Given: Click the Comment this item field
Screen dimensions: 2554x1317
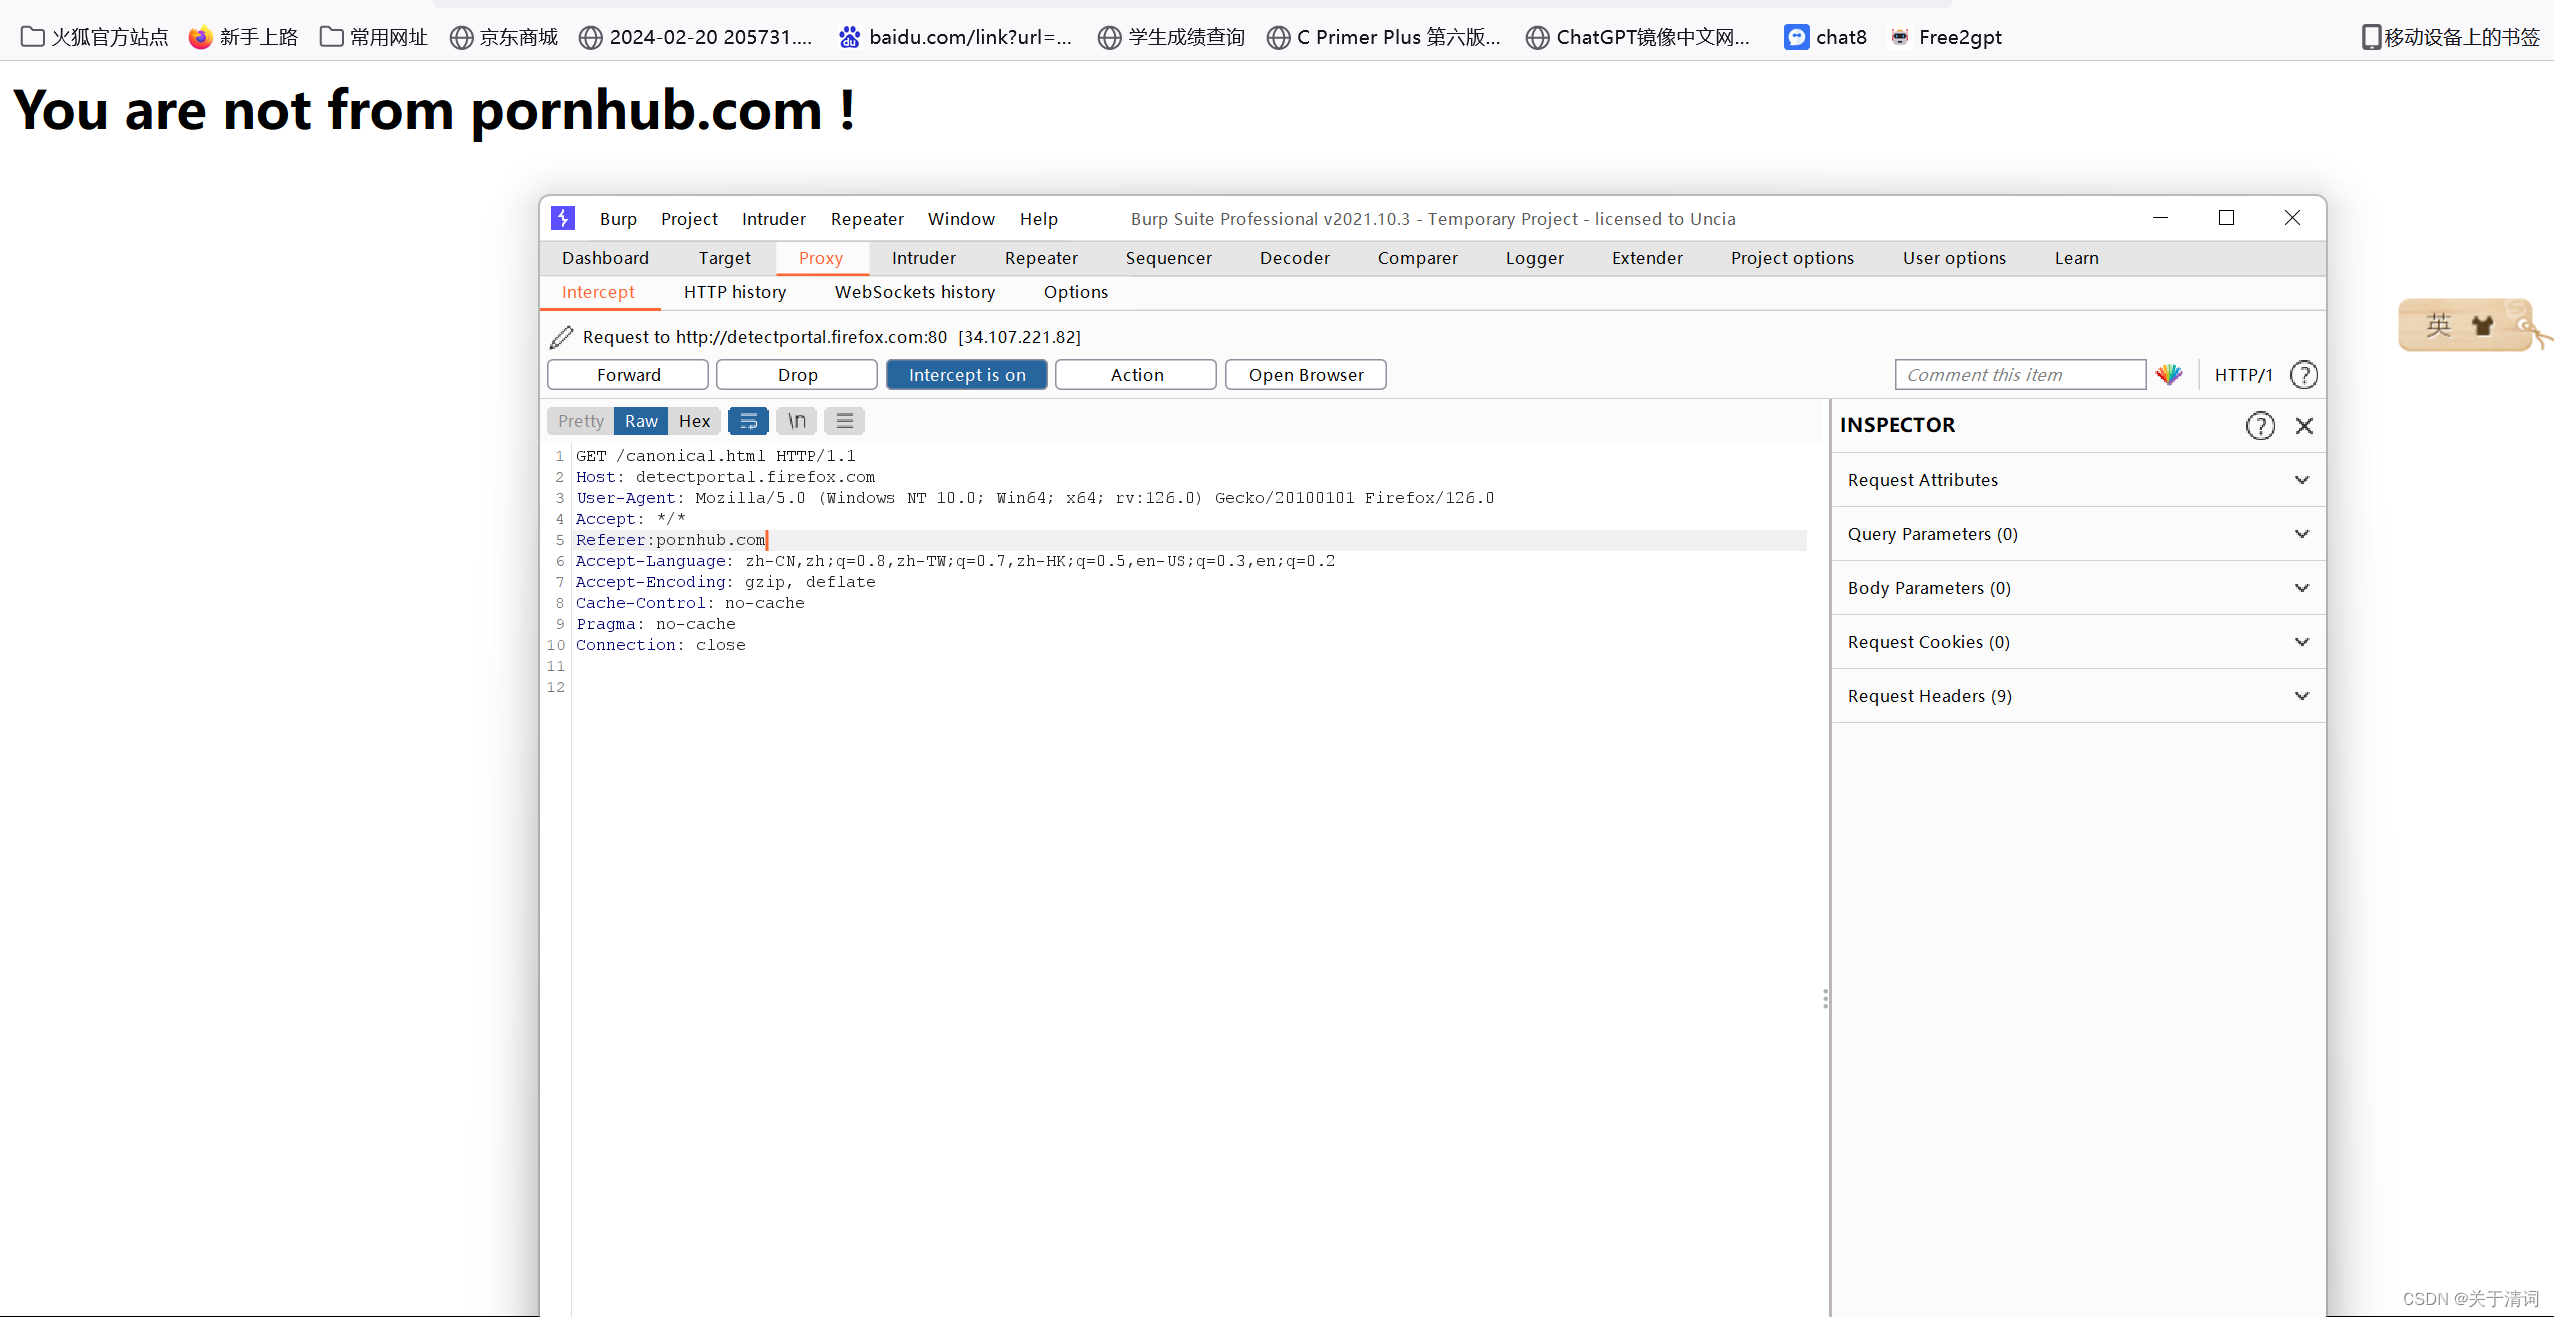Looking at the screenshot, I should coord(2019,375).
